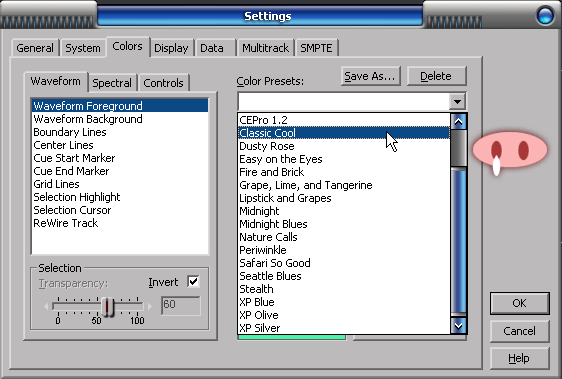Viewport: 562px width, 379px height.
Task: Confirm settings with the OK button
Action: pos(519,303)
